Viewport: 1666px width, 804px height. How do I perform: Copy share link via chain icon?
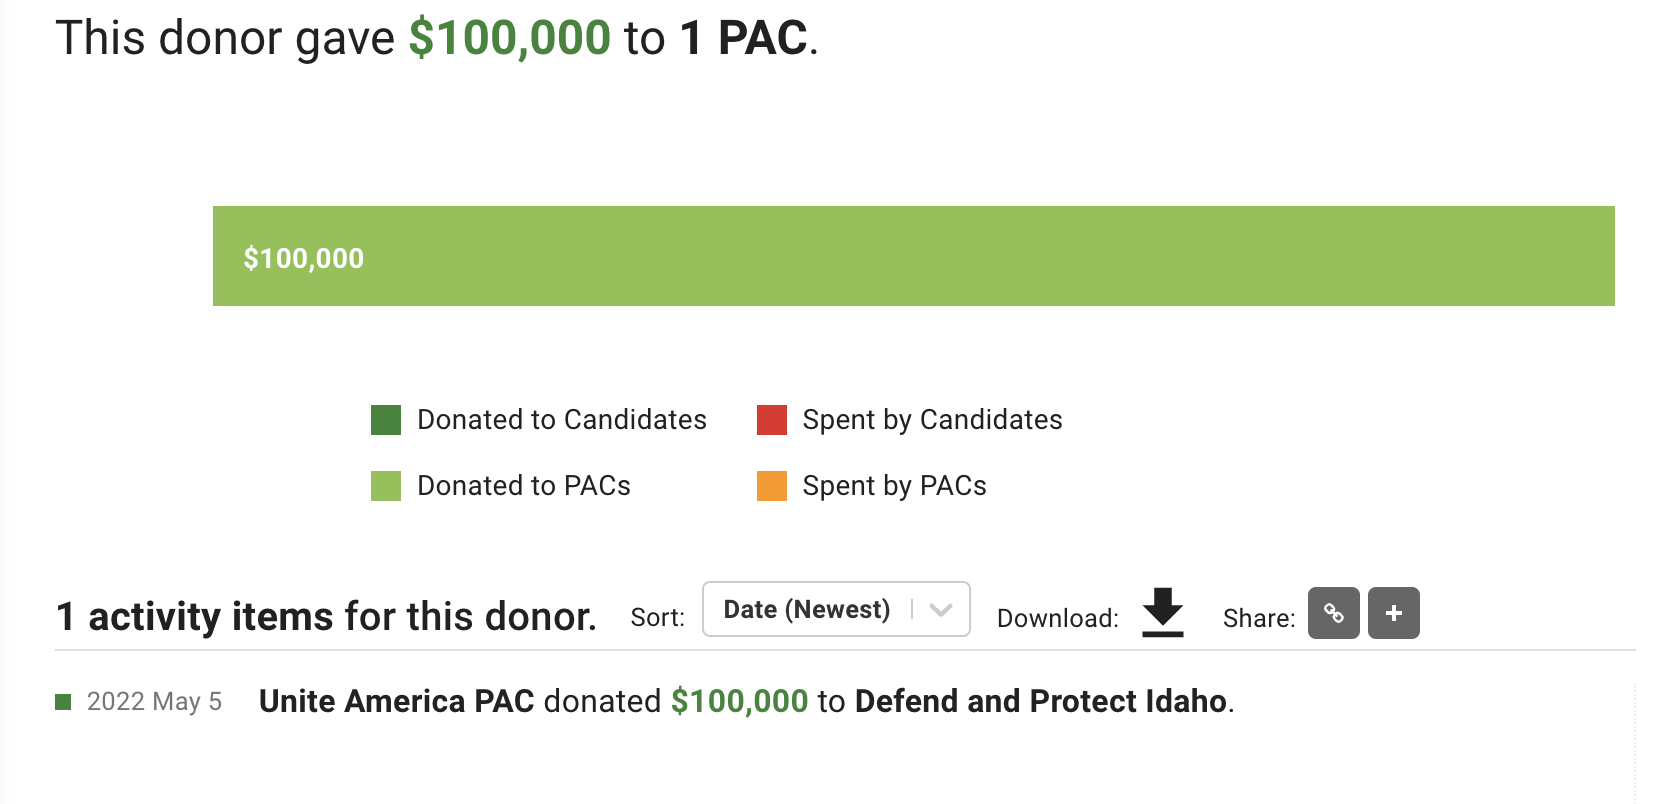pos(1334,613)
